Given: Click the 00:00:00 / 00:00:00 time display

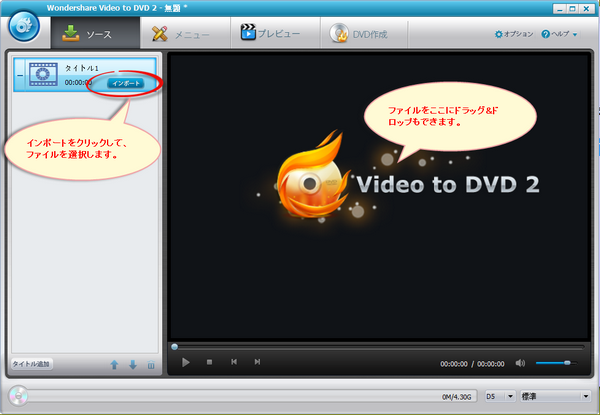Looking at the screenshot, I should [472, 364].
